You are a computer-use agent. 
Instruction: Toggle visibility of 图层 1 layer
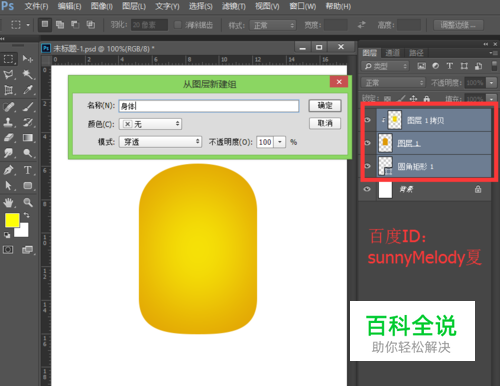tap(368, 143)
